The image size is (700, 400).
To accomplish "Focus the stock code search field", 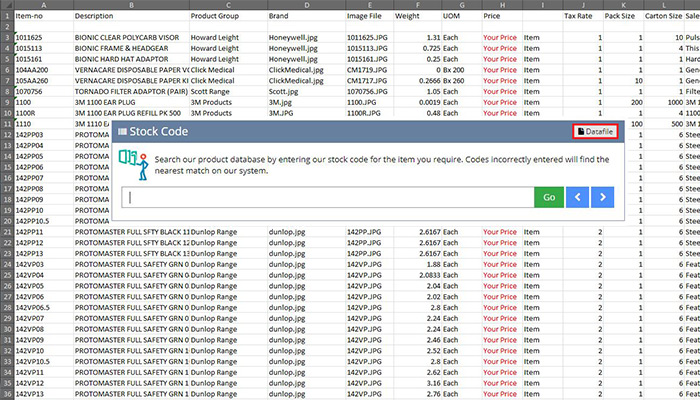I will [328, 197].
